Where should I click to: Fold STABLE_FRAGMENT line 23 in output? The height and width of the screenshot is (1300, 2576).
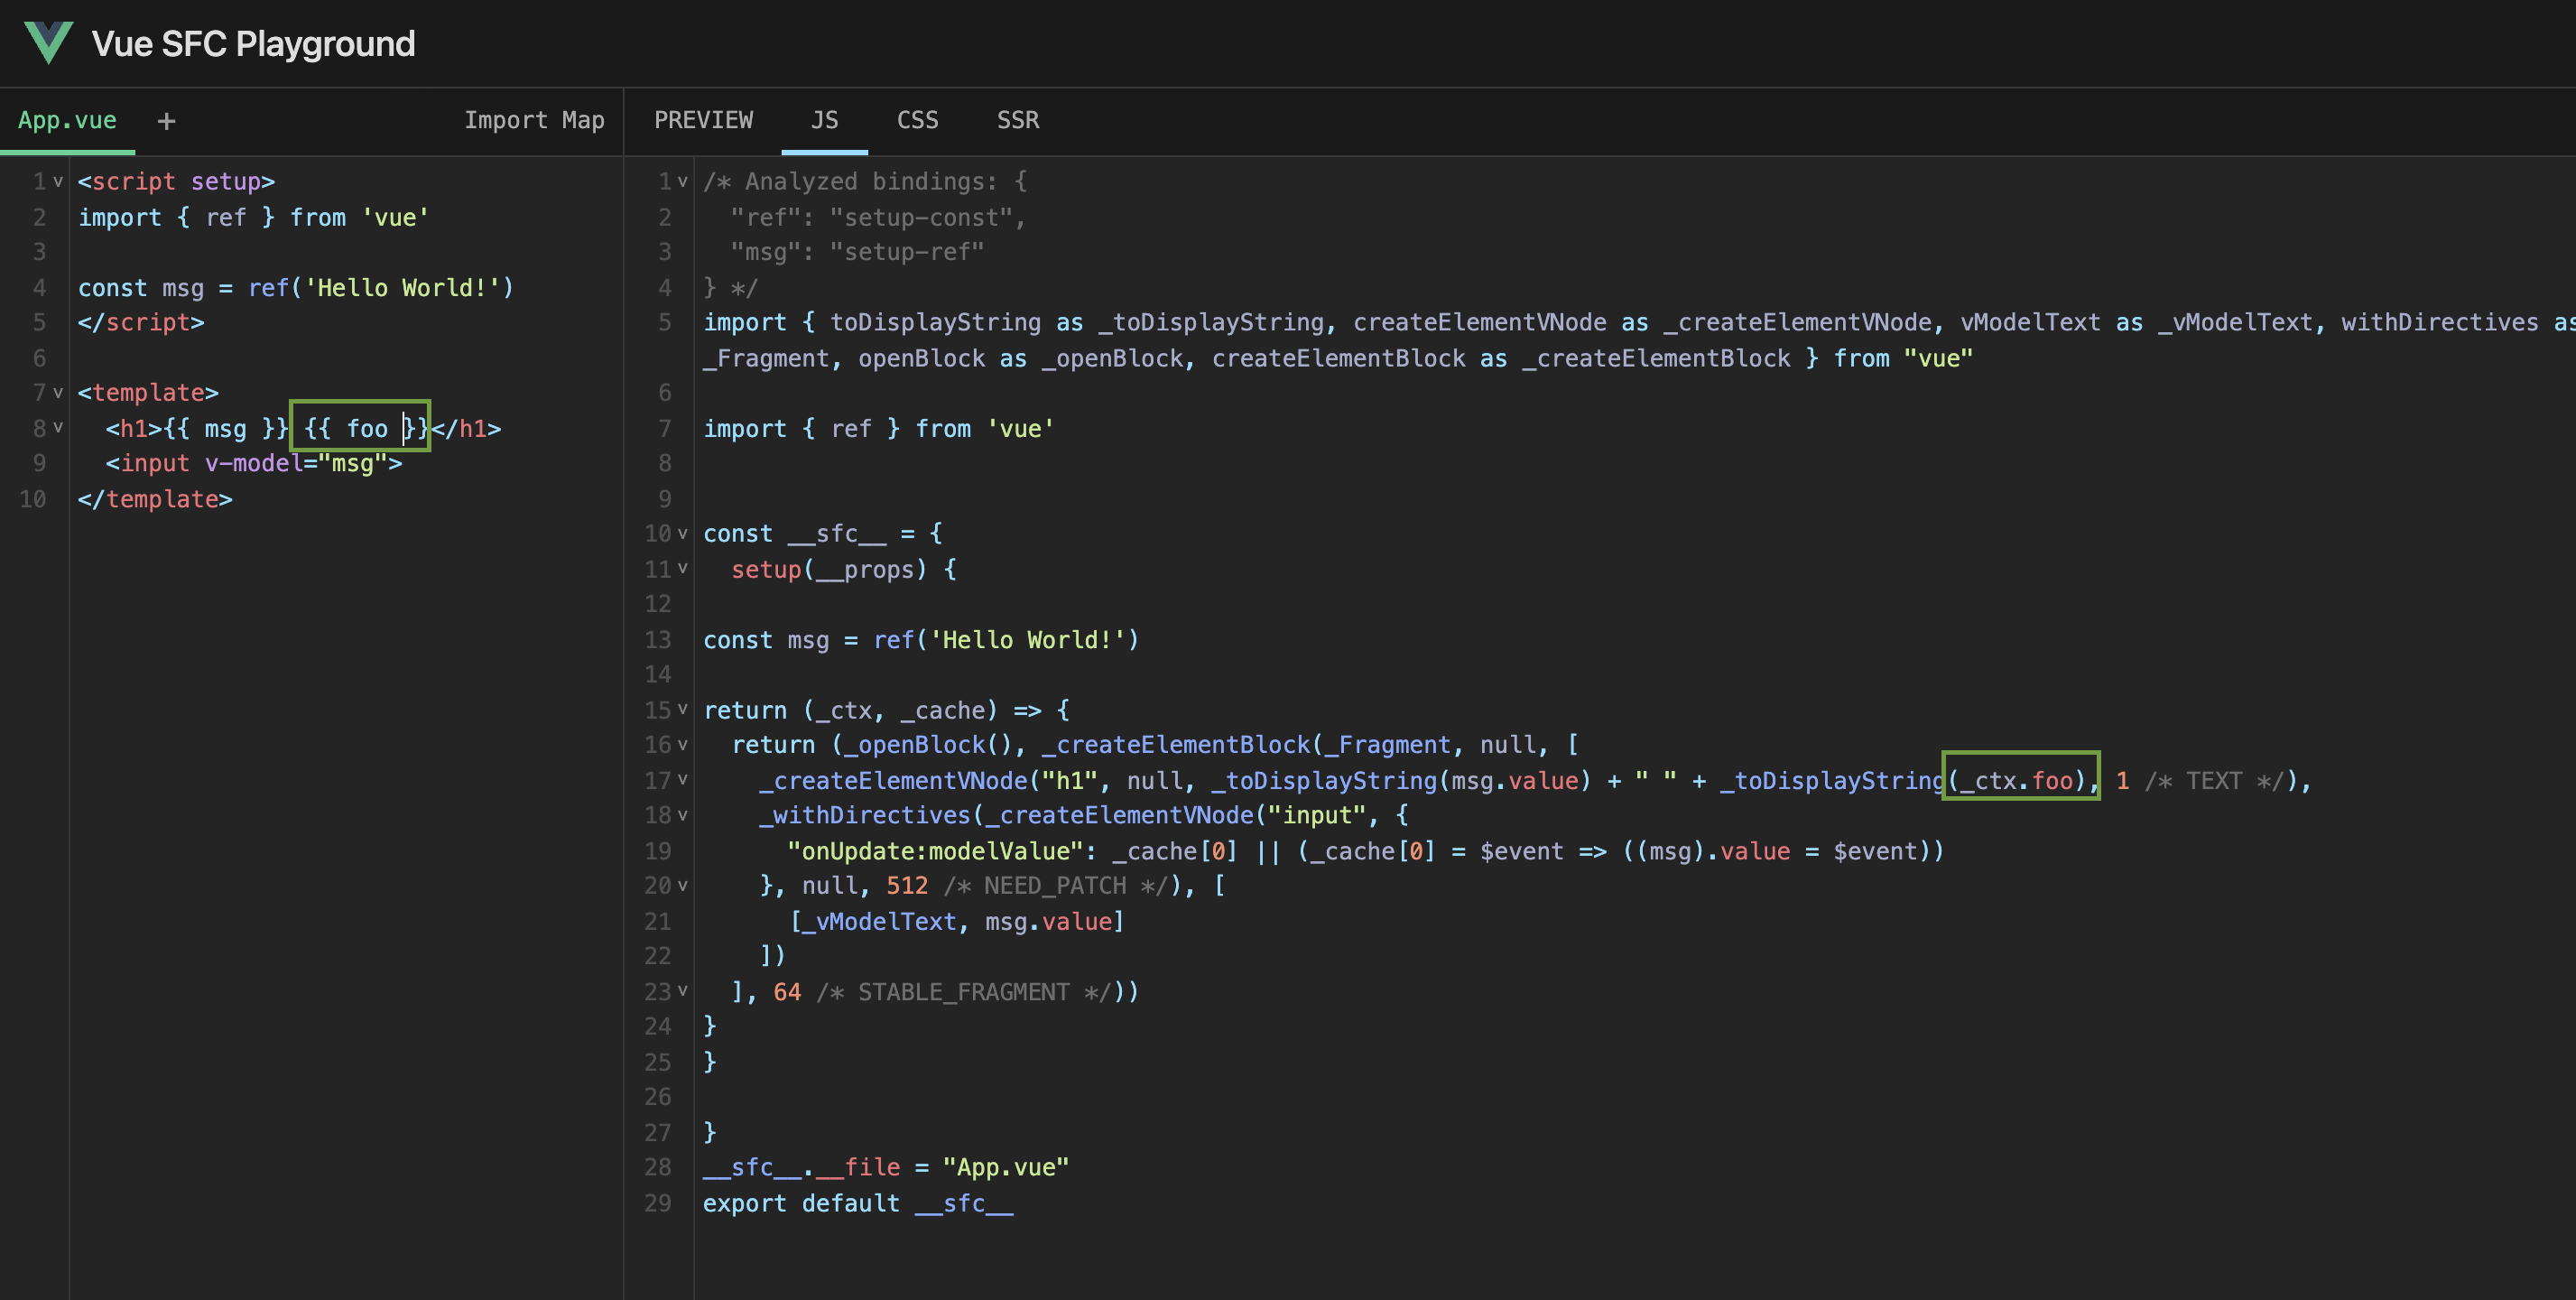pos(683,992)
